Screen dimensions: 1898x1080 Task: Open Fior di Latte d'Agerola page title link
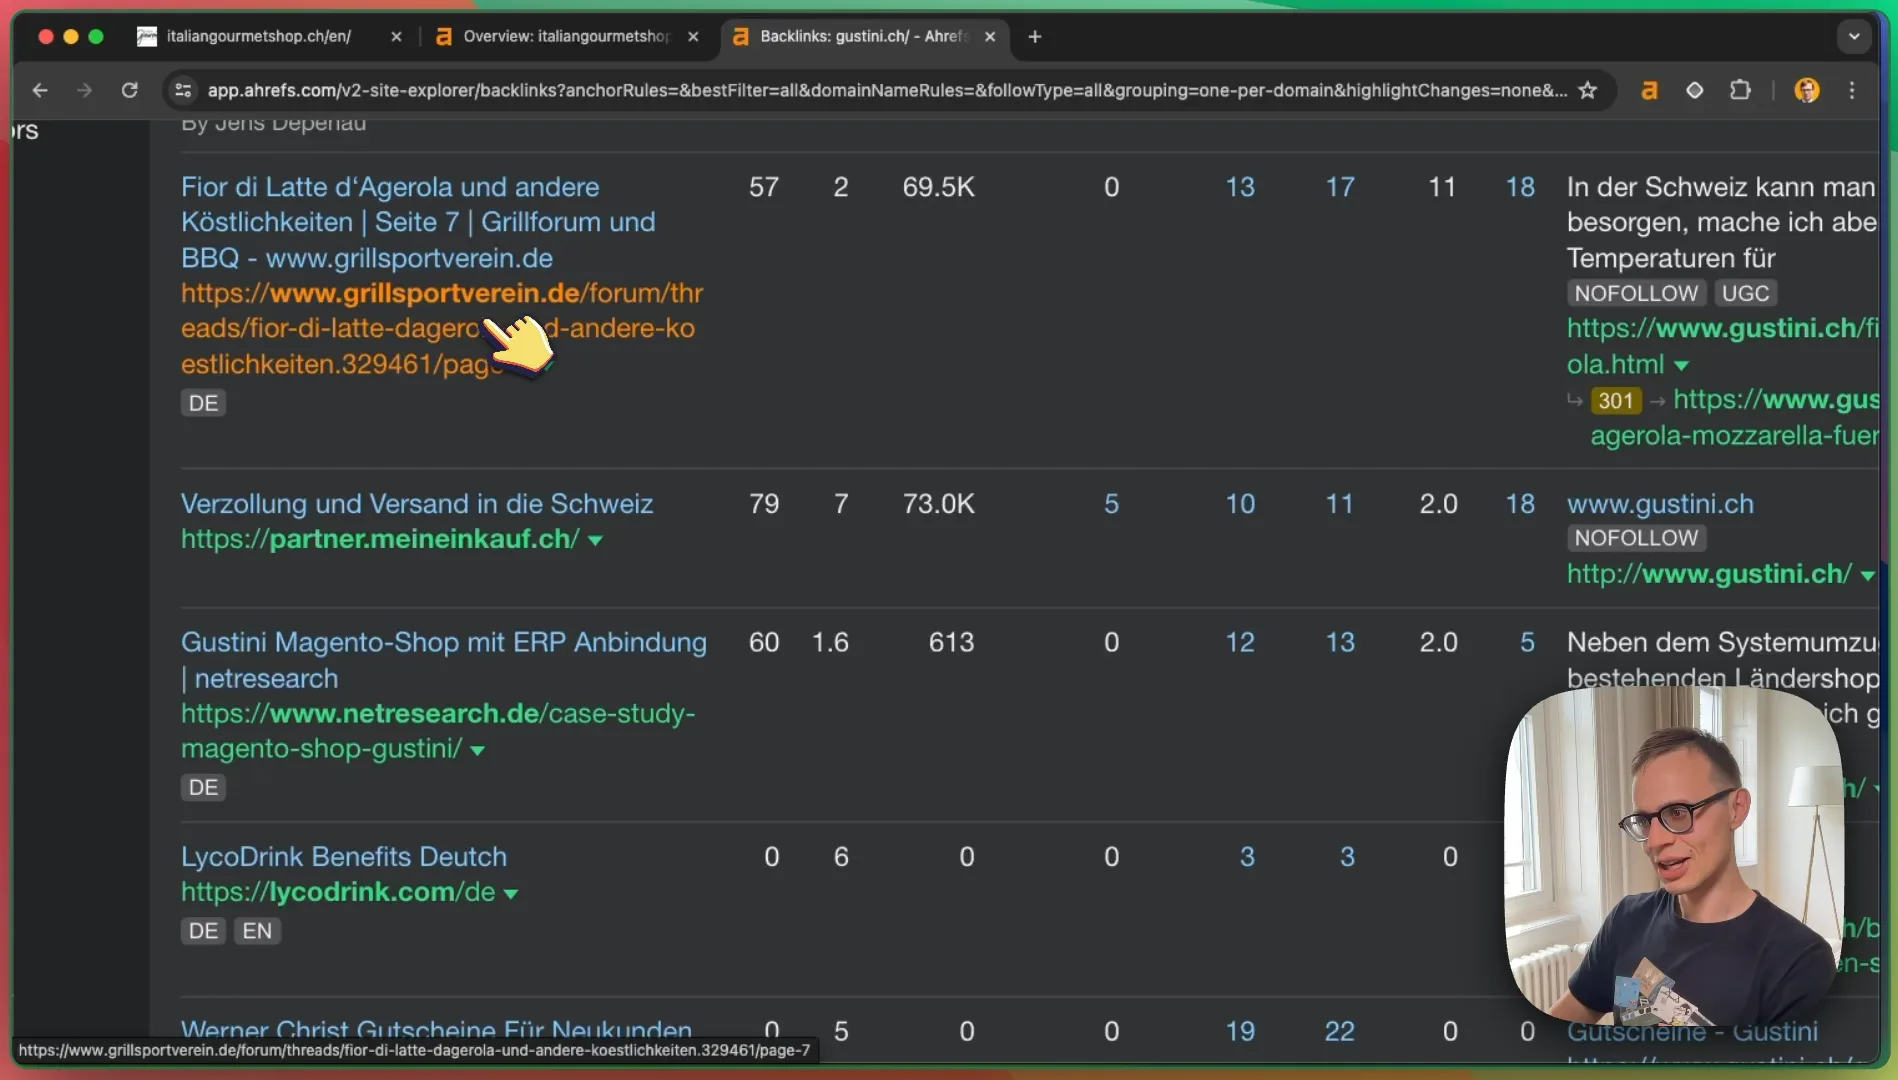point(418,222)
